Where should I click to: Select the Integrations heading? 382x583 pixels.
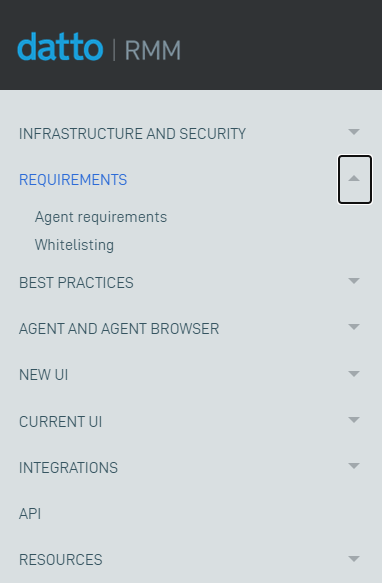(68, 468)
